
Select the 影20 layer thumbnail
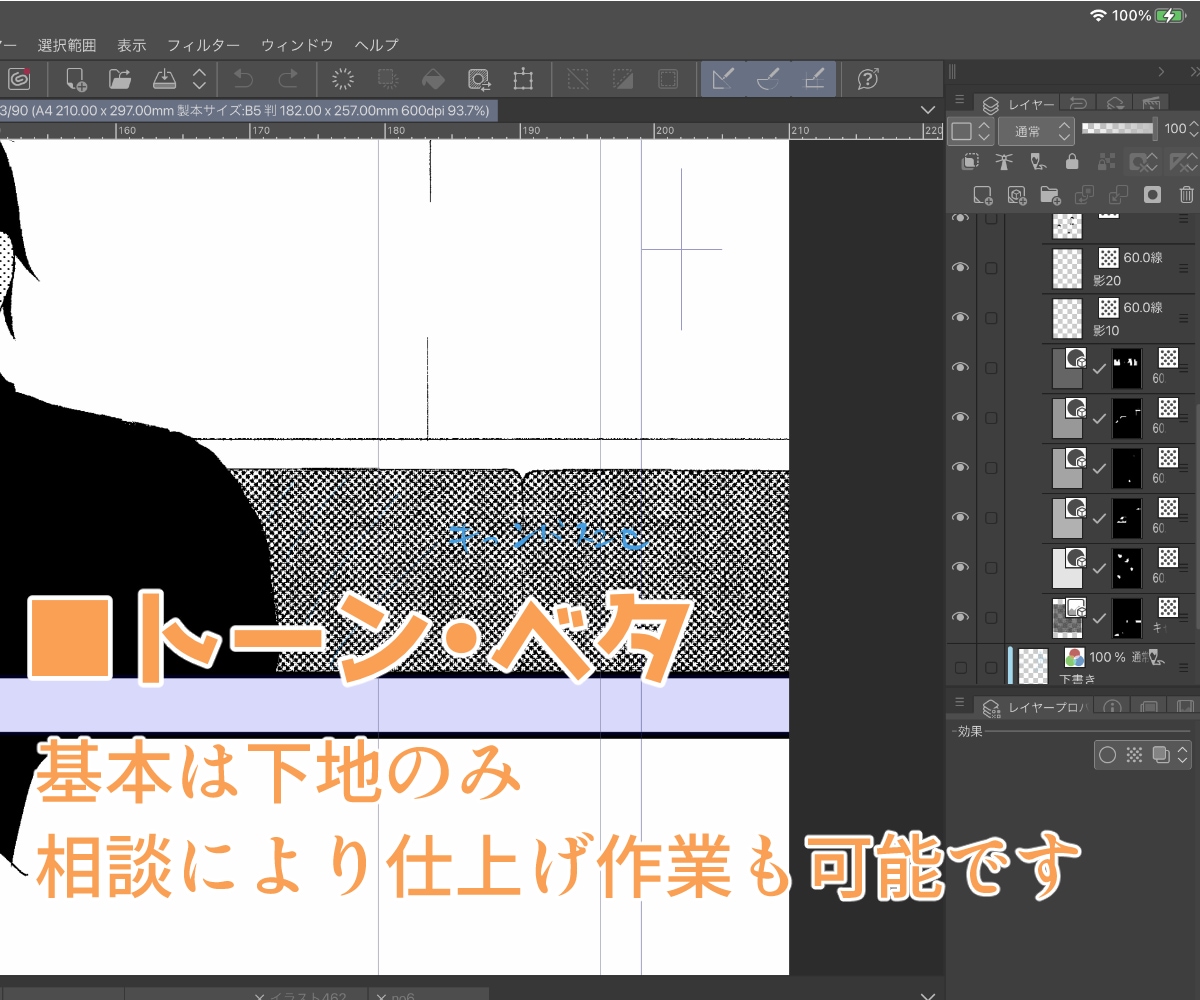pos(1068,268)
